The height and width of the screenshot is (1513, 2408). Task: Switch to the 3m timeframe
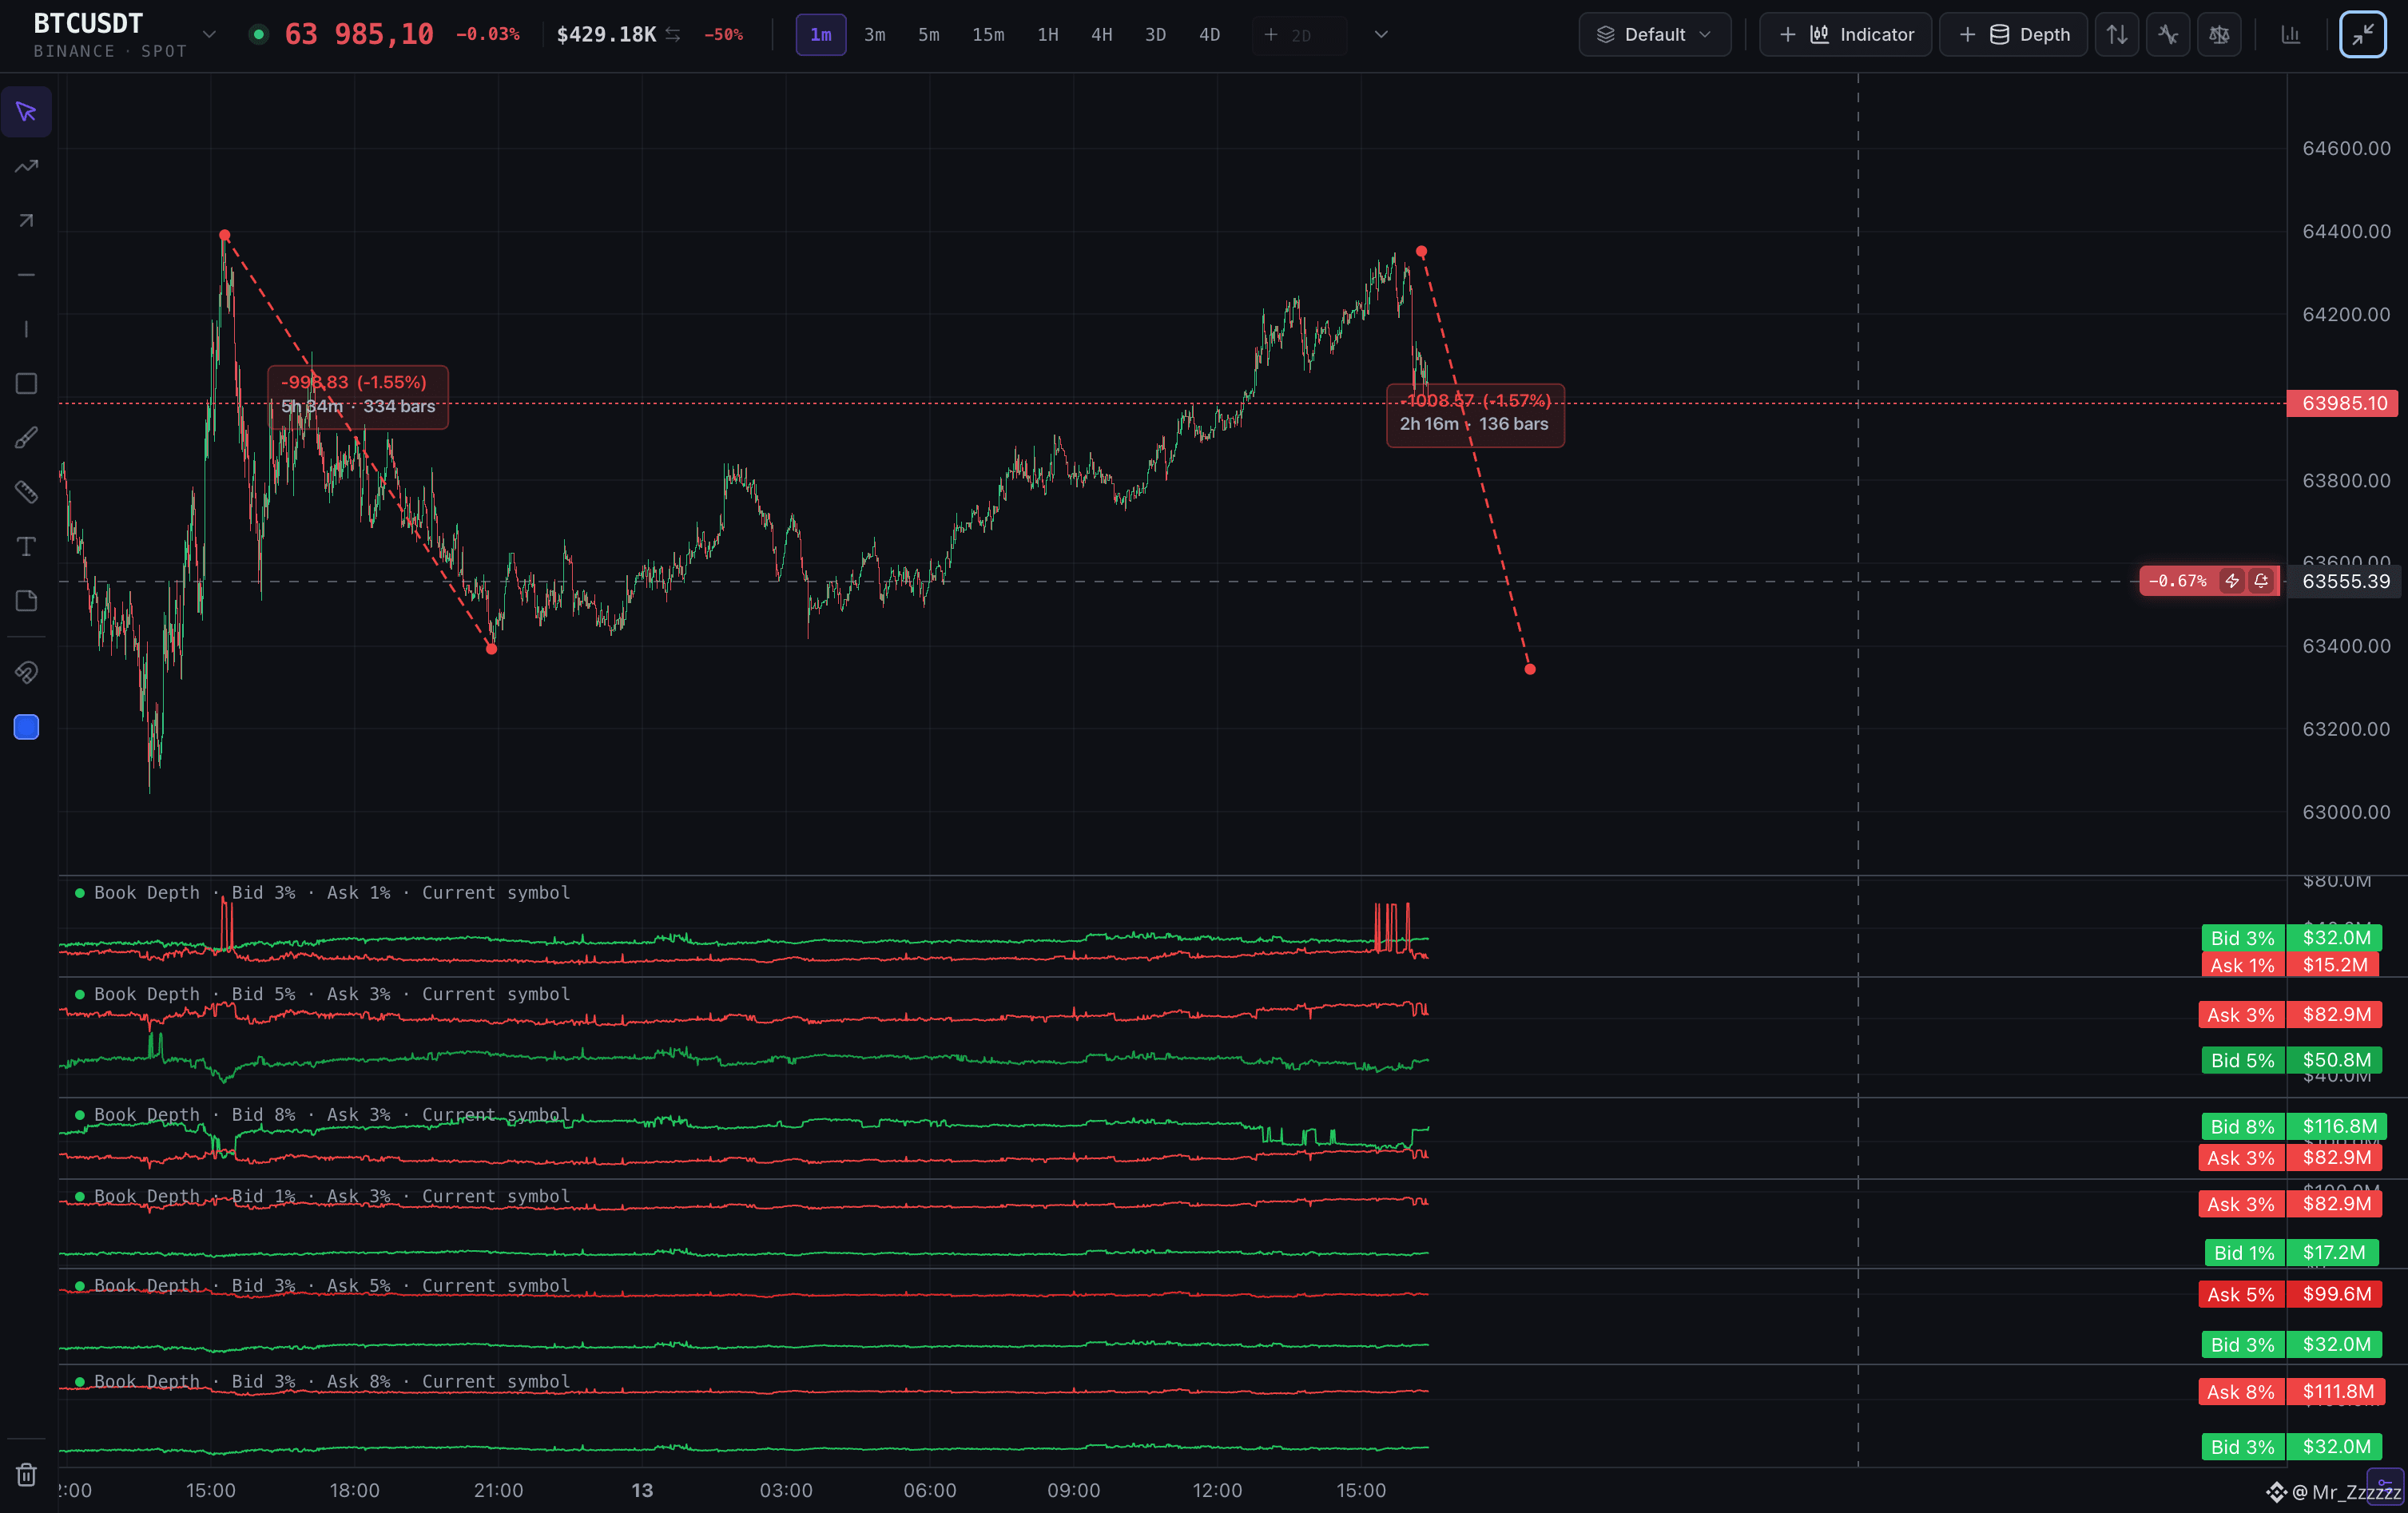pos(875,34)
